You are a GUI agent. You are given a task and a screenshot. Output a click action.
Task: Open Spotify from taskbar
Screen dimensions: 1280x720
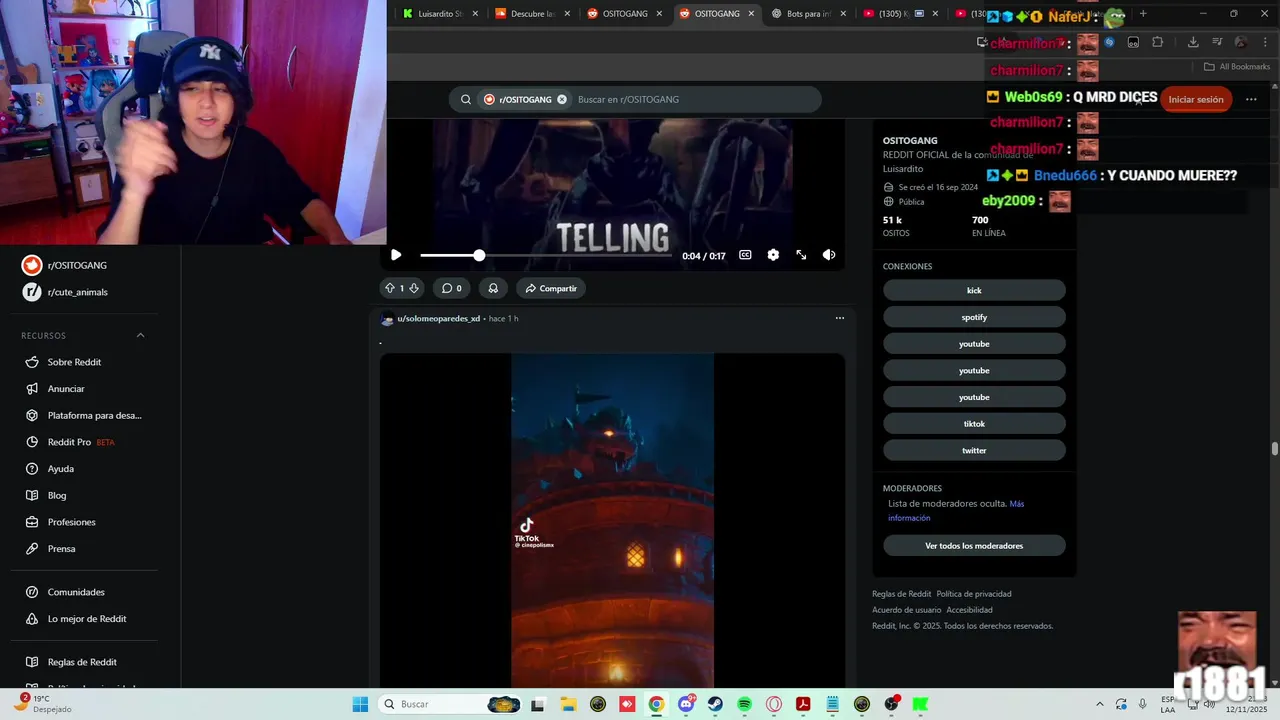click(744, 704)
